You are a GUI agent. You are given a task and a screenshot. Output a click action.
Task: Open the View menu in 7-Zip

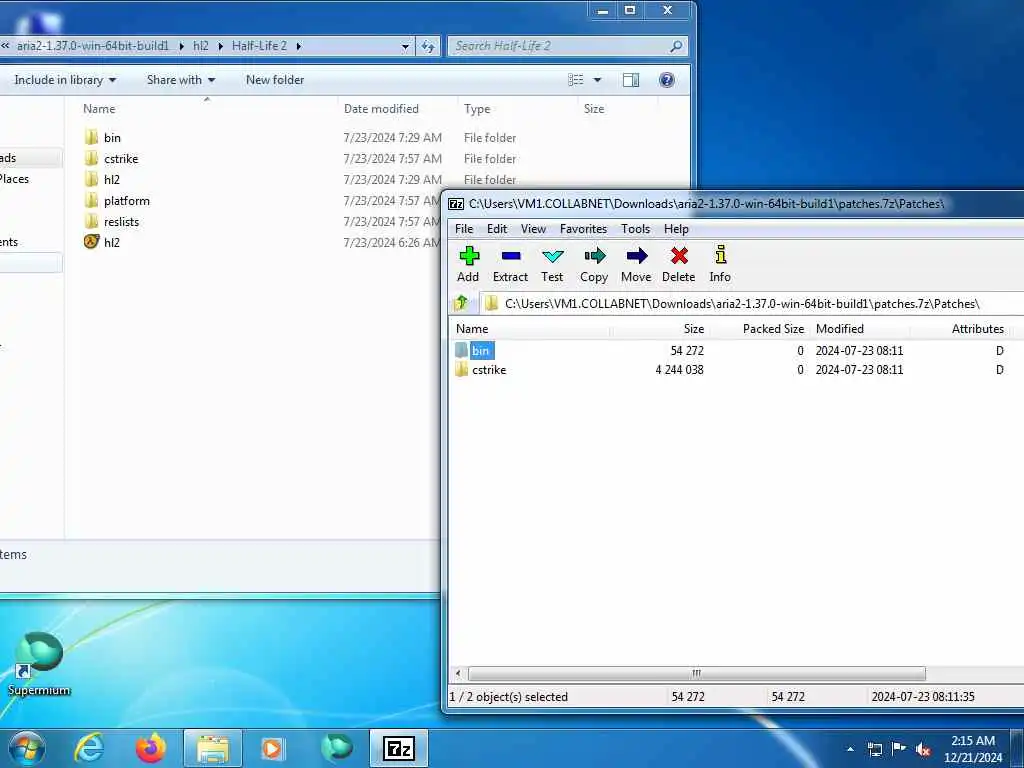pyautogui.click(x=533, y=229)
